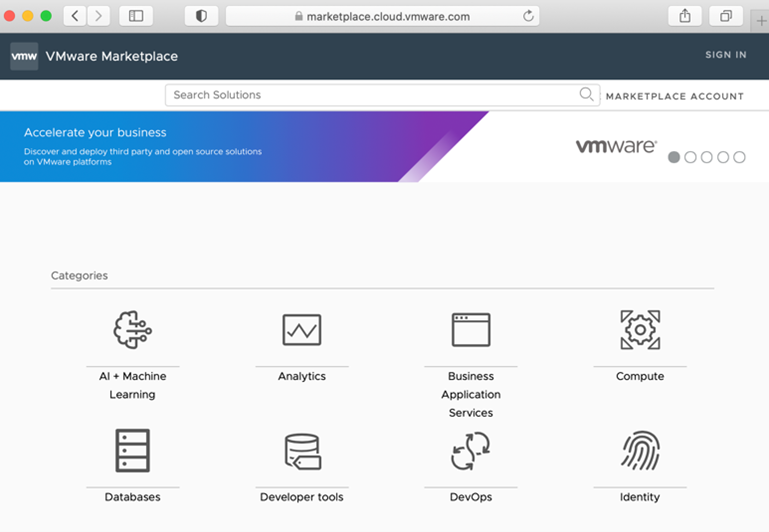
Task: Open MARKETPLACE ACCOUNT link
Action: point(675,96)
